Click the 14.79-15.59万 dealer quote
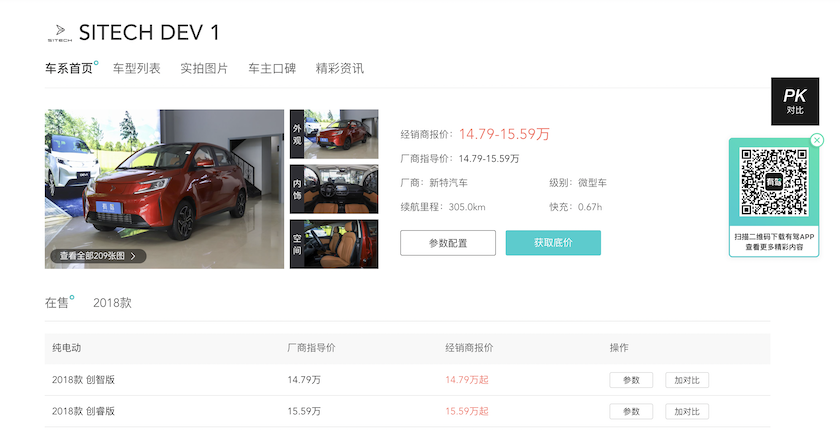The height and width of the screenshot is (432, 840). tap(504, 134)
